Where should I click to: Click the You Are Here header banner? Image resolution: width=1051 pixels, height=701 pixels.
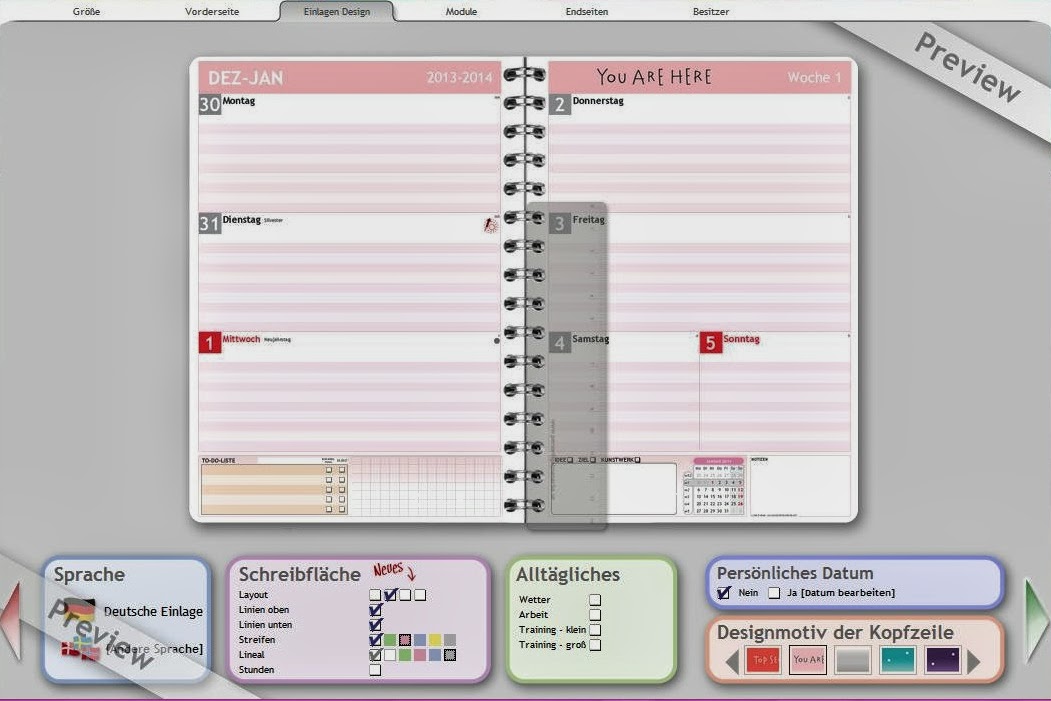pos(654,77)
